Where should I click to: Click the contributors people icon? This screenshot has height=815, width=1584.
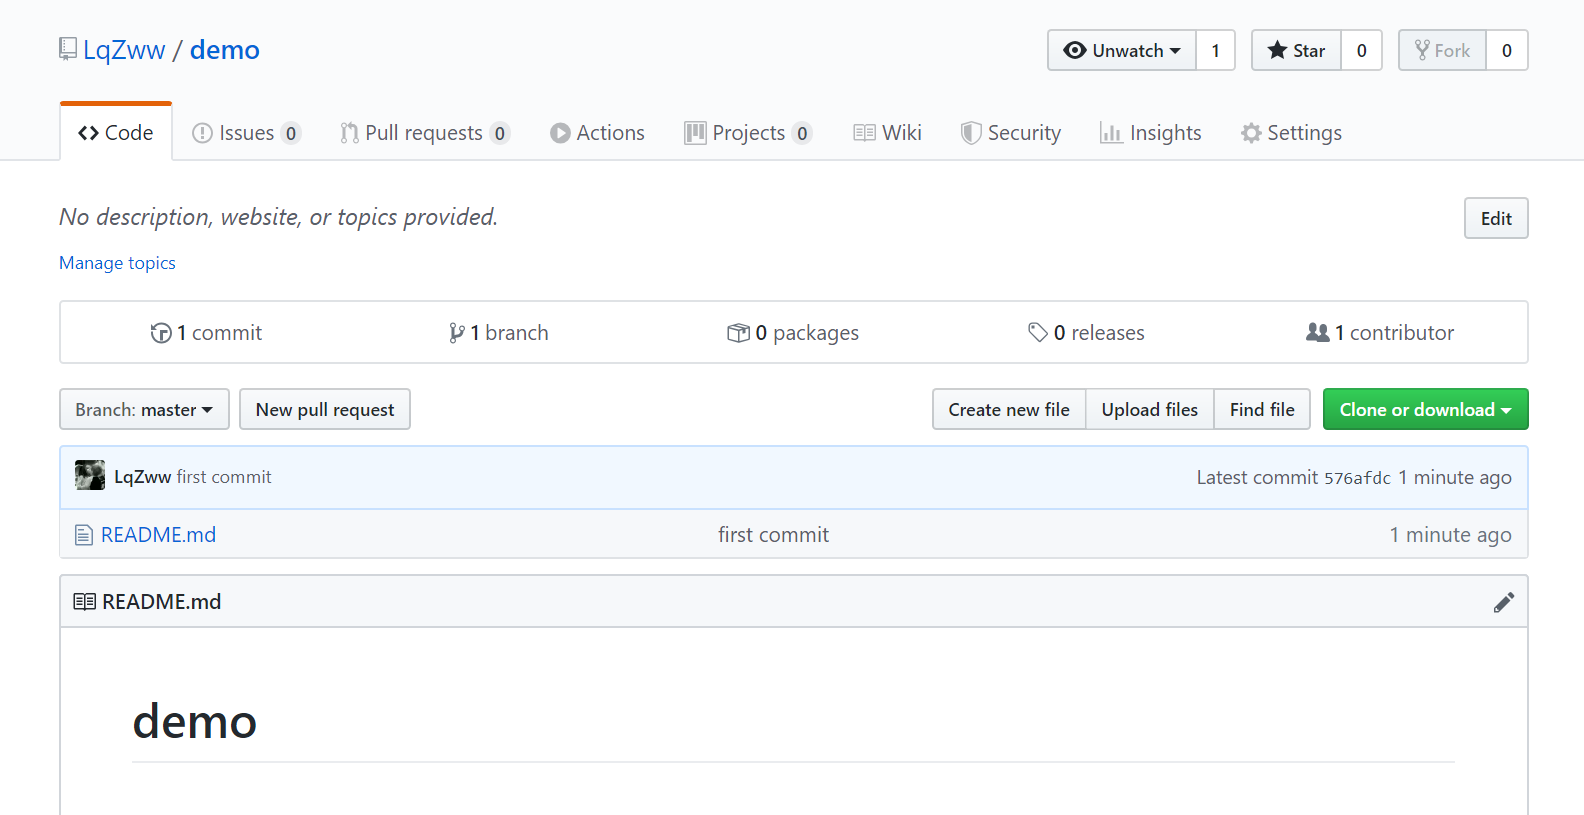(1317, 333)
